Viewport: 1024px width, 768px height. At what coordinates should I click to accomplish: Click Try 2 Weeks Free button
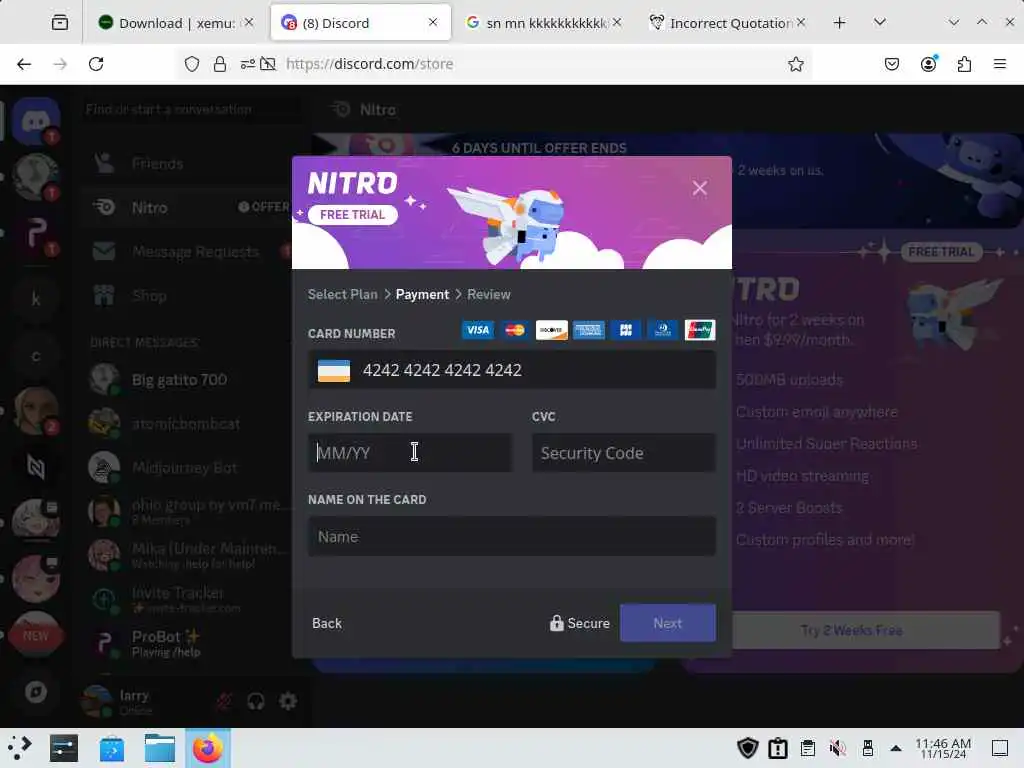(852, 630)
